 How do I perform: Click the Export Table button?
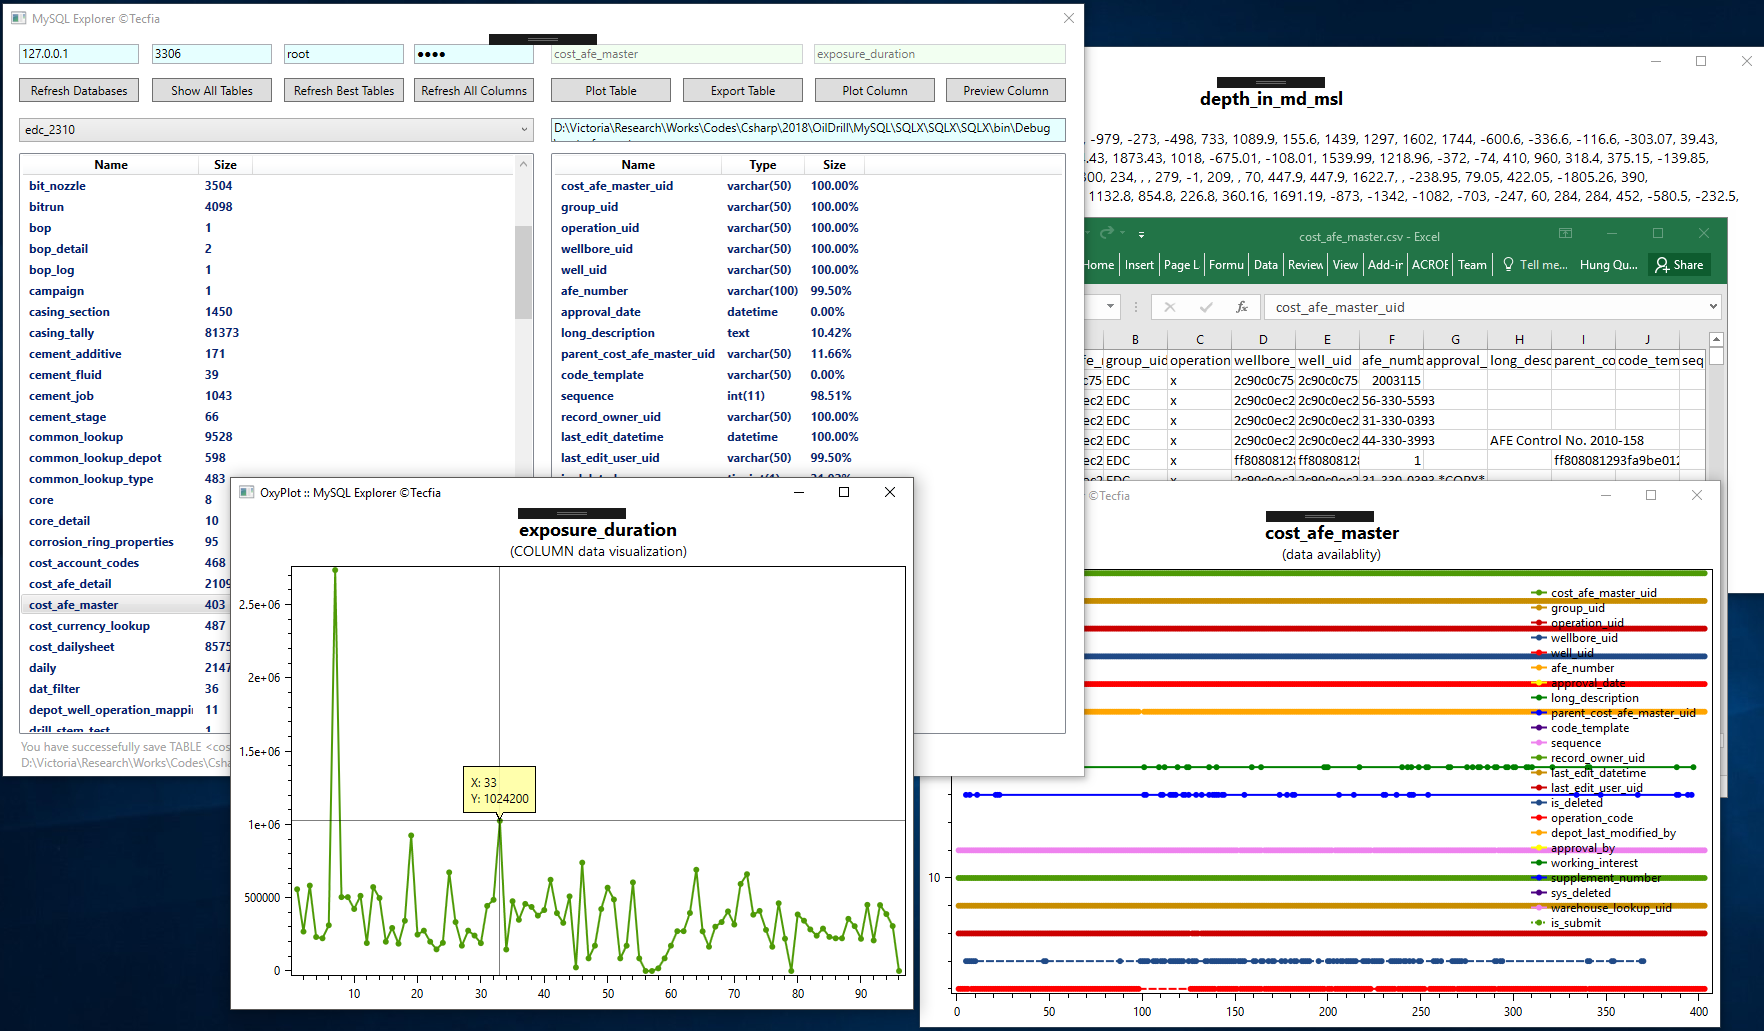tap(742, 90)
